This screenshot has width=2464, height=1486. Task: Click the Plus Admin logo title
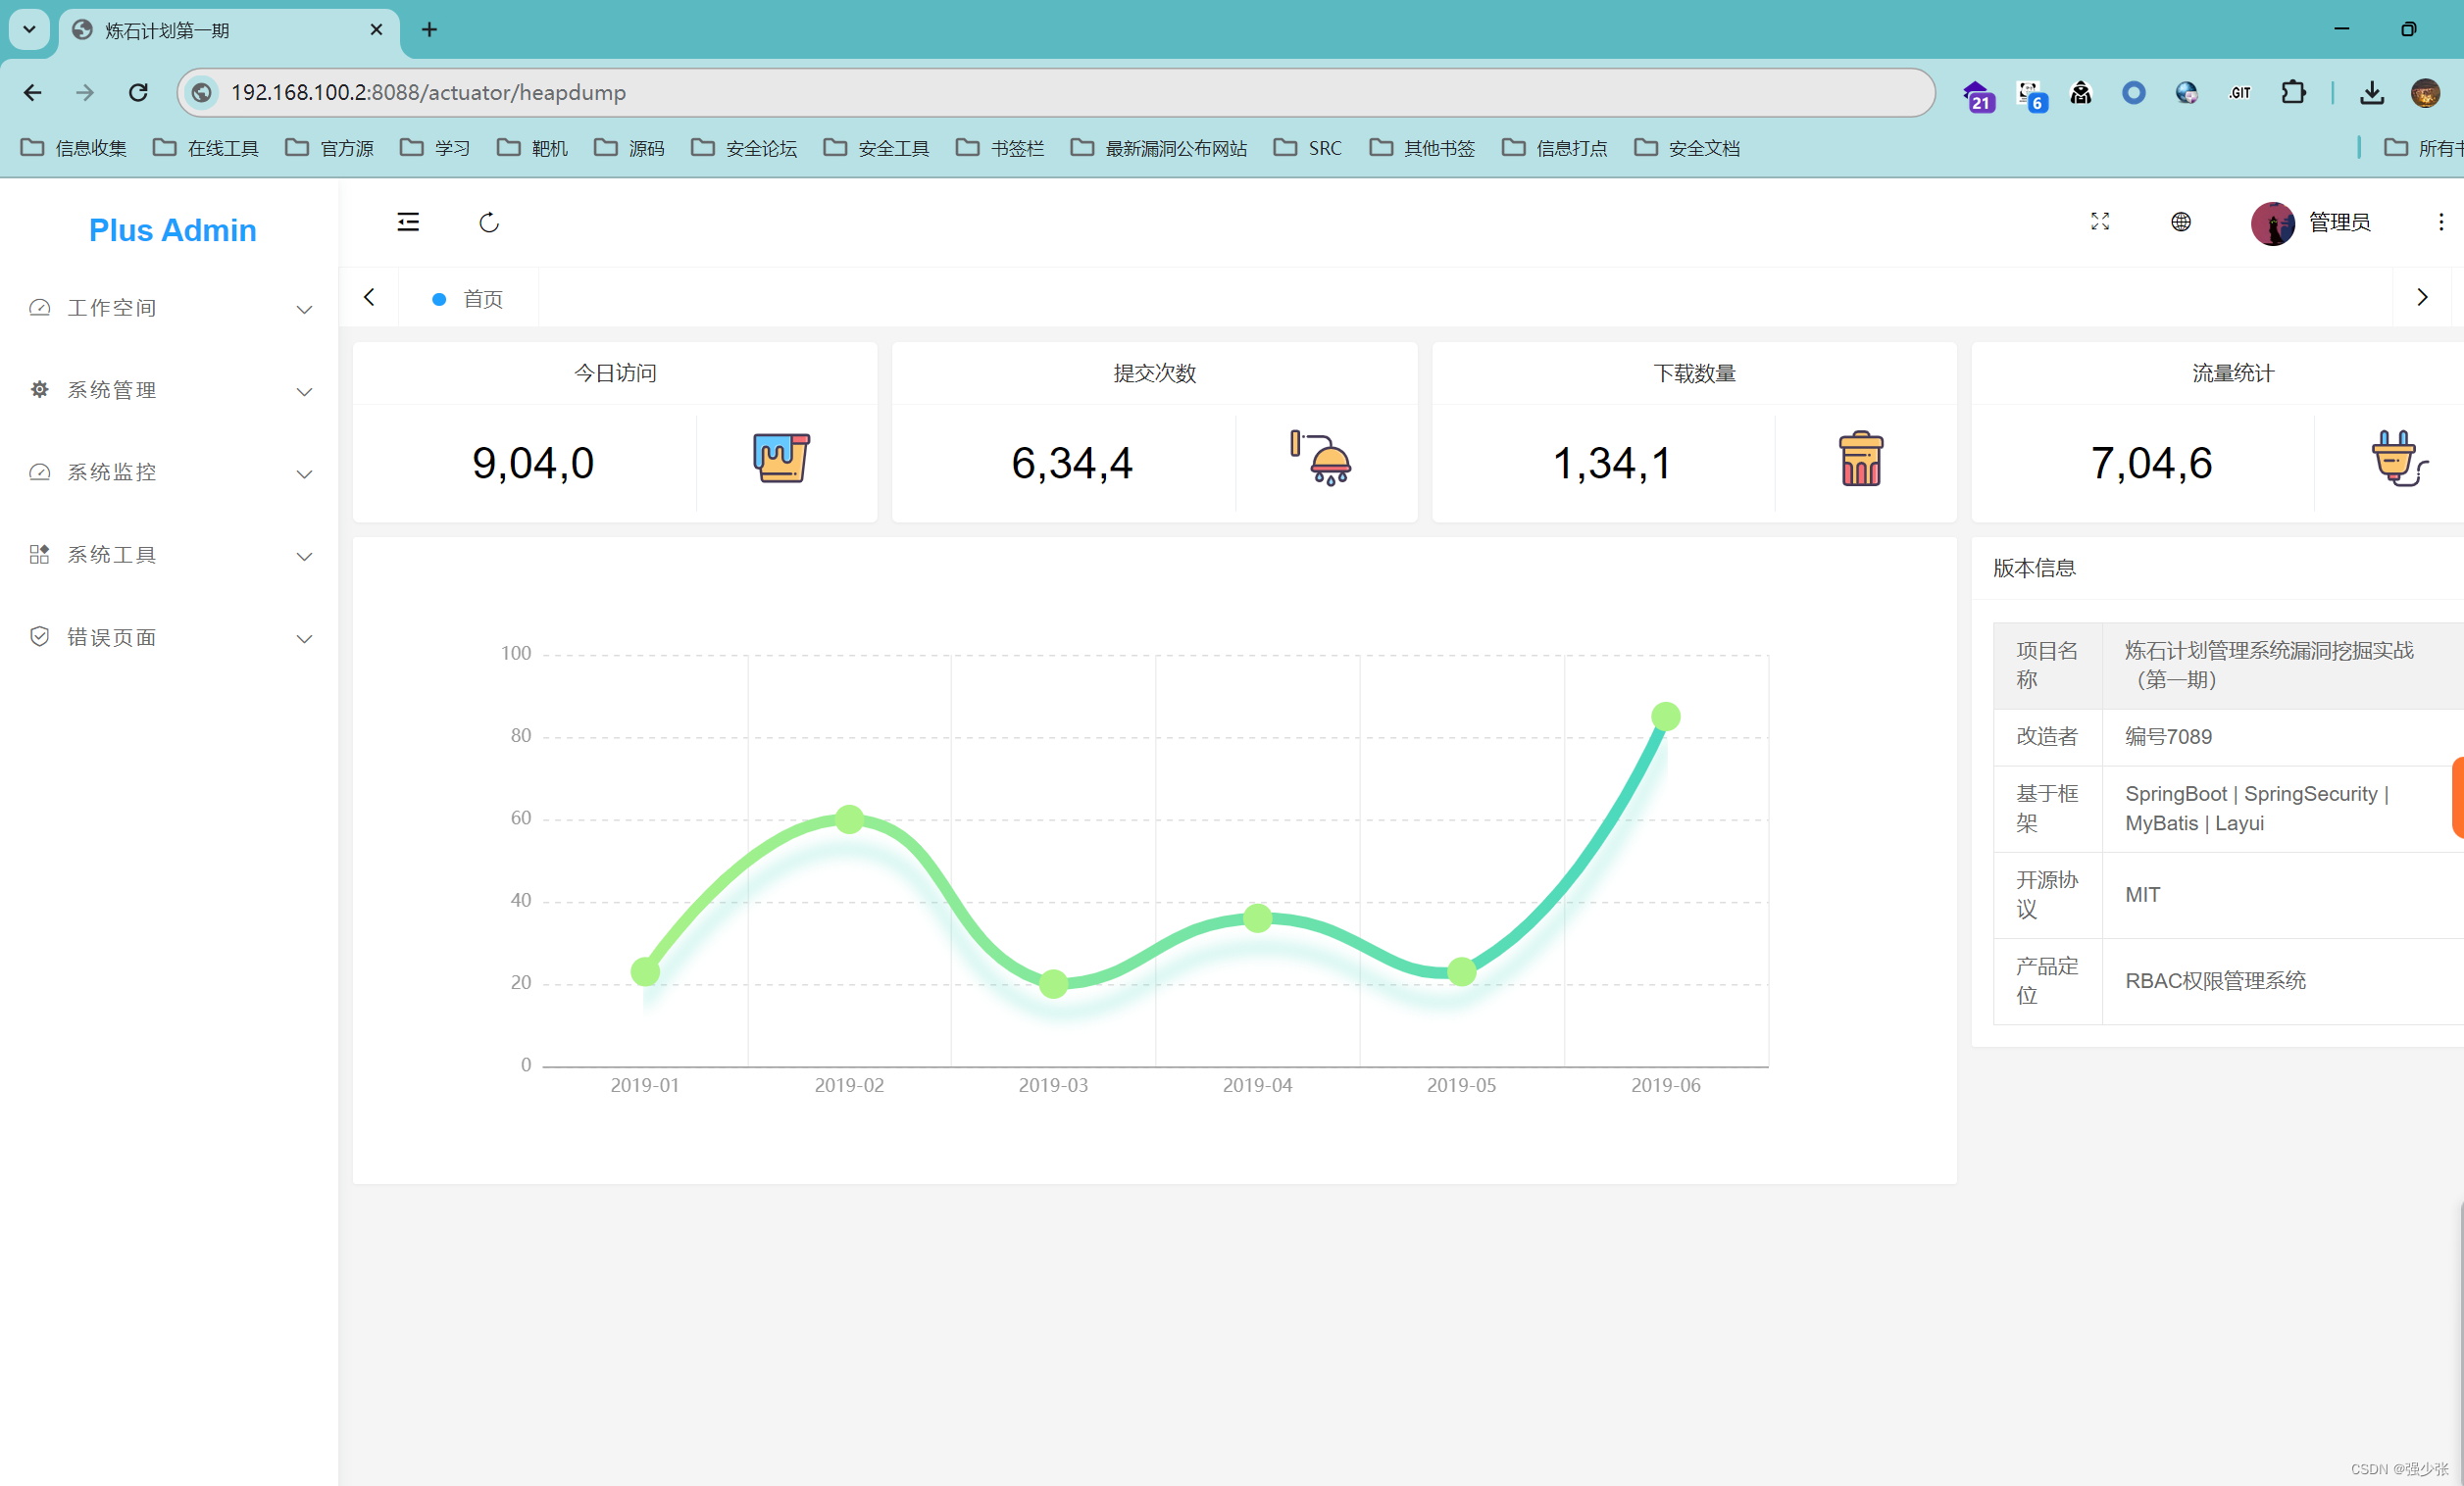[173, 230]
